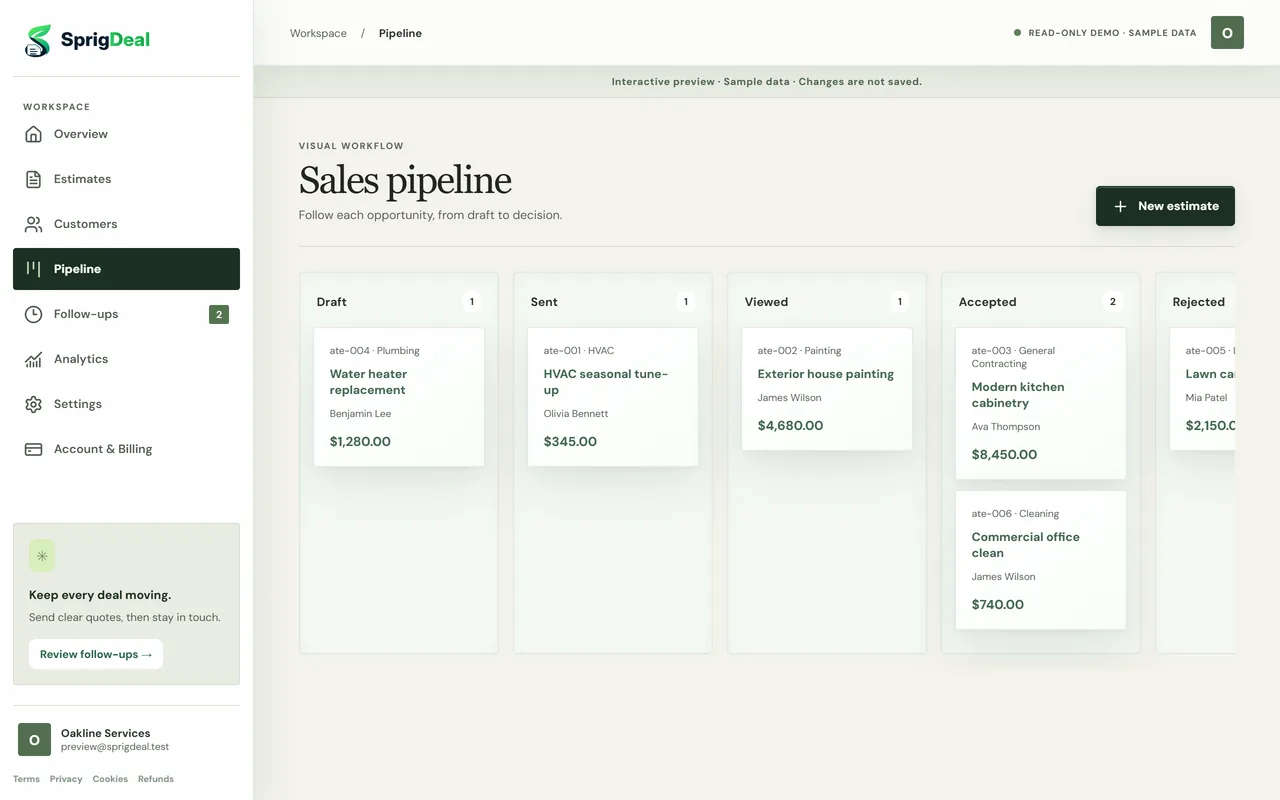The image size is (1280, 800).
Task: Click the Analytics chart icon
Action: coord(34,359)
